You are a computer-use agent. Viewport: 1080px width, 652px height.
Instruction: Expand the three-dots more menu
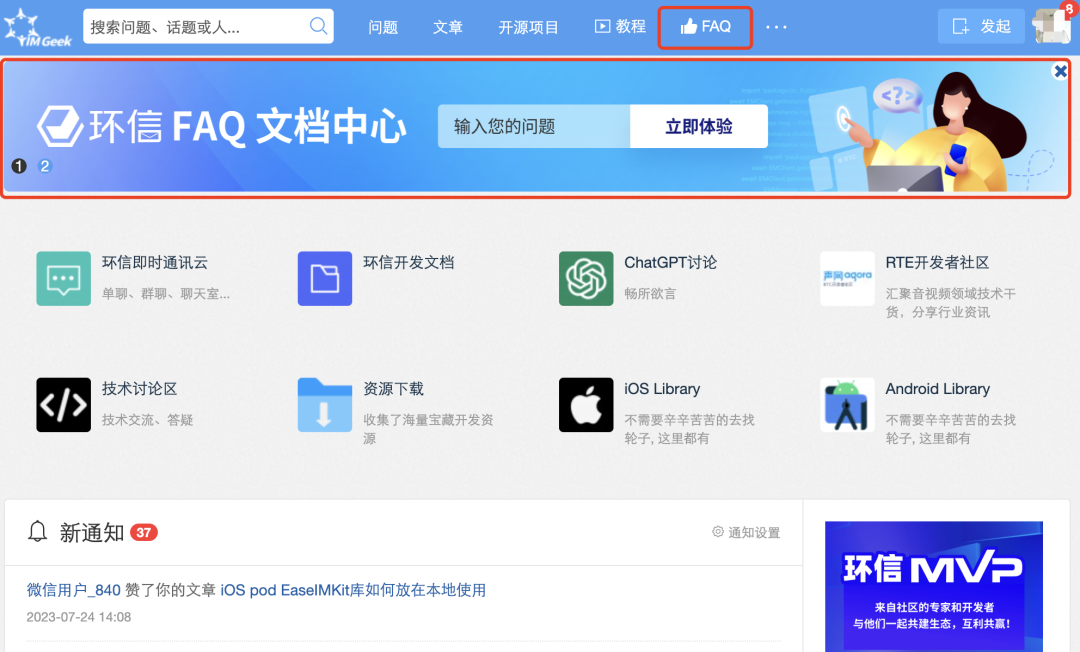click(776, 27)
